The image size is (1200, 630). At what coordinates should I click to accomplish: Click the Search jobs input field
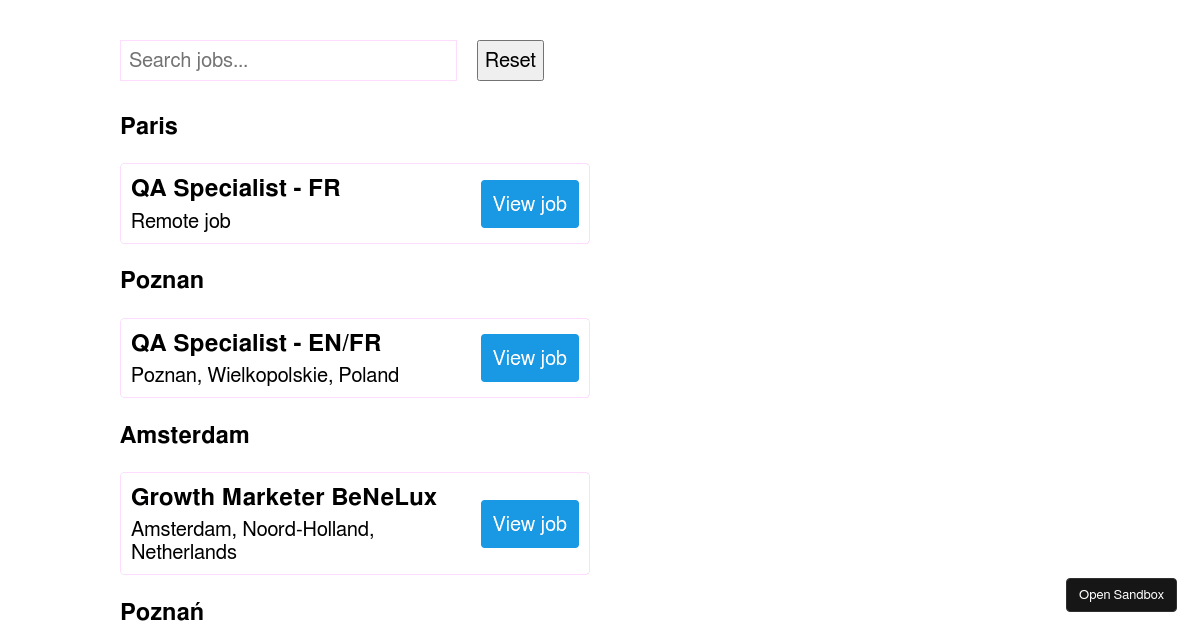(x=288, y=60)
